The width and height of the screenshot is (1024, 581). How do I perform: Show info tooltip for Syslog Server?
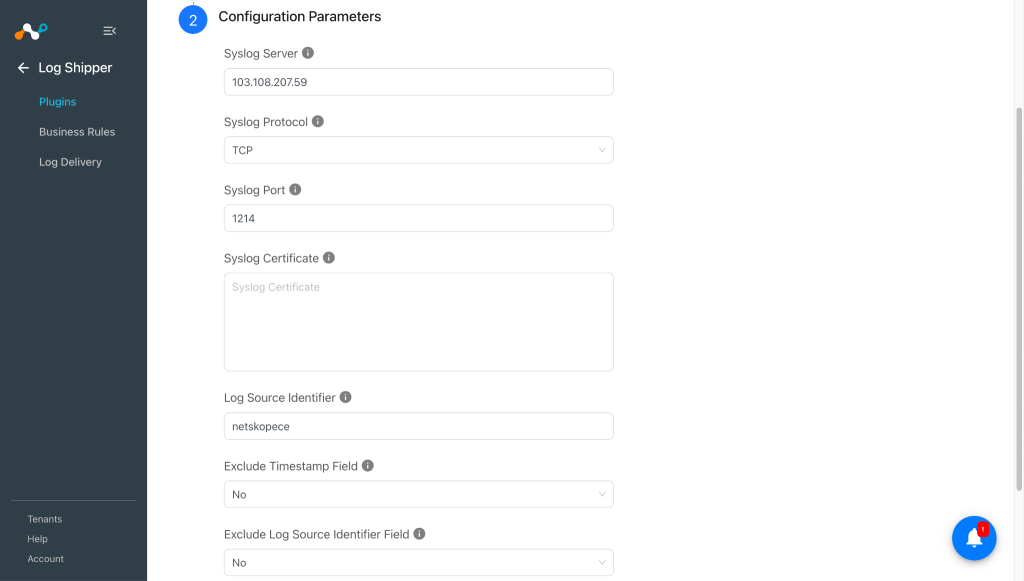click(308, 53)
